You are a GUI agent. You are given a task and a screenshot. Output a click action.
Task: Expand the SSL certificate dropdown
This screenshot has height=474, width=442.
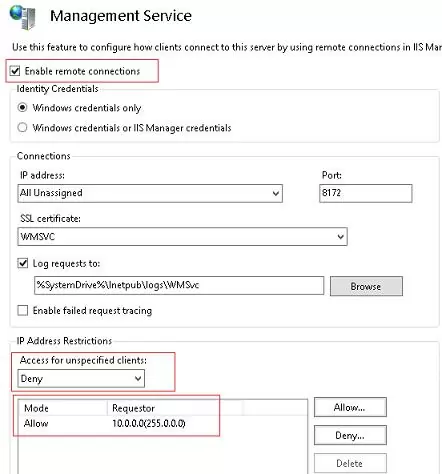[182, 237]
